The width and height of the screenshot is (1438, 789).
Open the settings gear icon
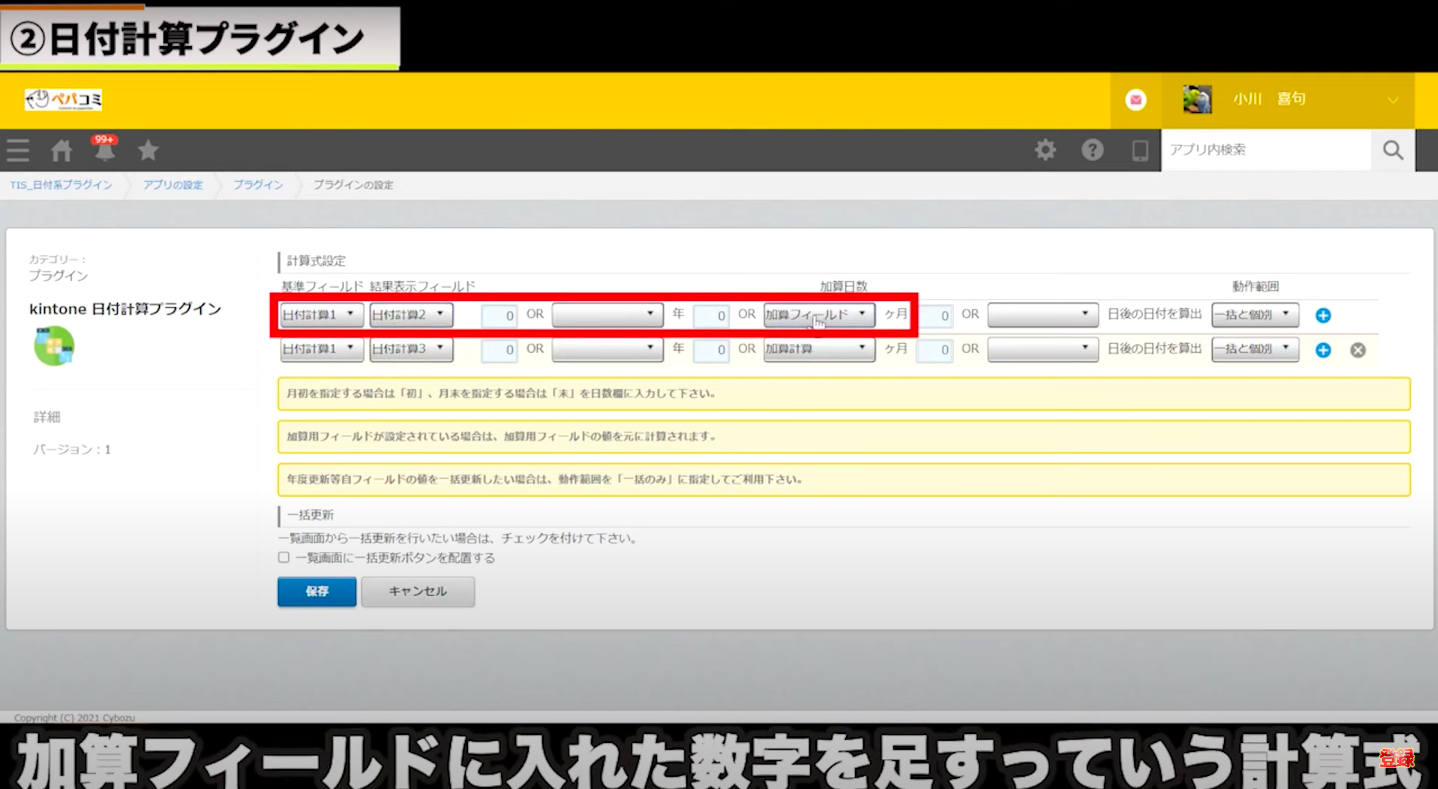coord(1045,150)
